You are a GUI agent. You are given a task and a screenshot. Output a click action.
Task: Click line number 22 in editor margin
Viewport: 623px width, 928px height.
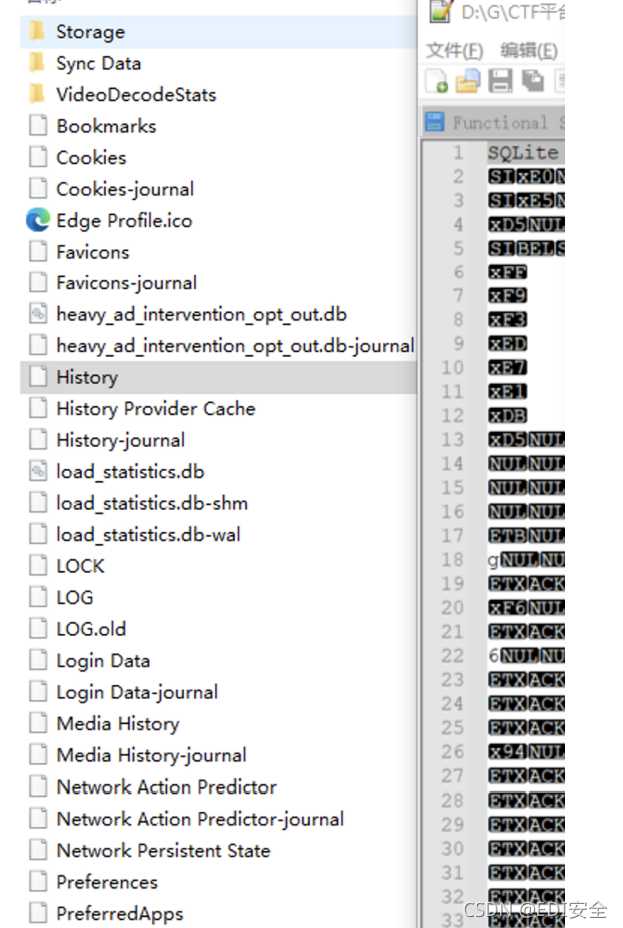click(x=452, y=655)
